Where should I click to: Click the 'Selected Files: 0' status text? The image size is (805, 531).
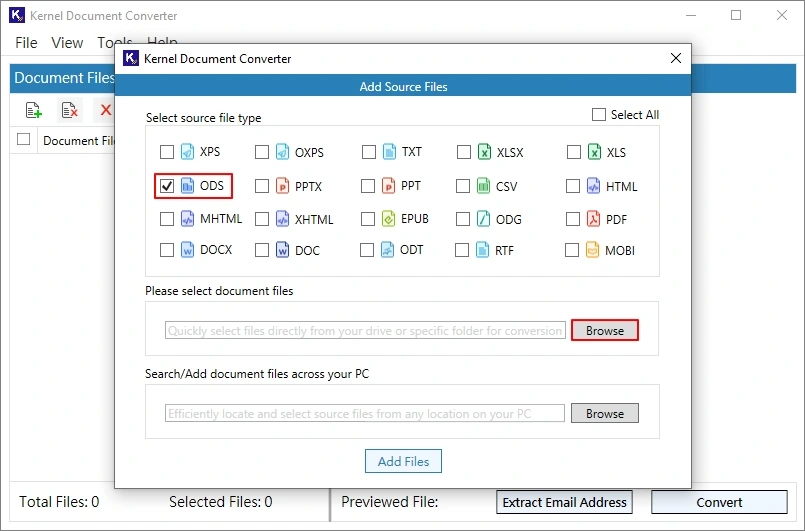(x=221, y=502)
